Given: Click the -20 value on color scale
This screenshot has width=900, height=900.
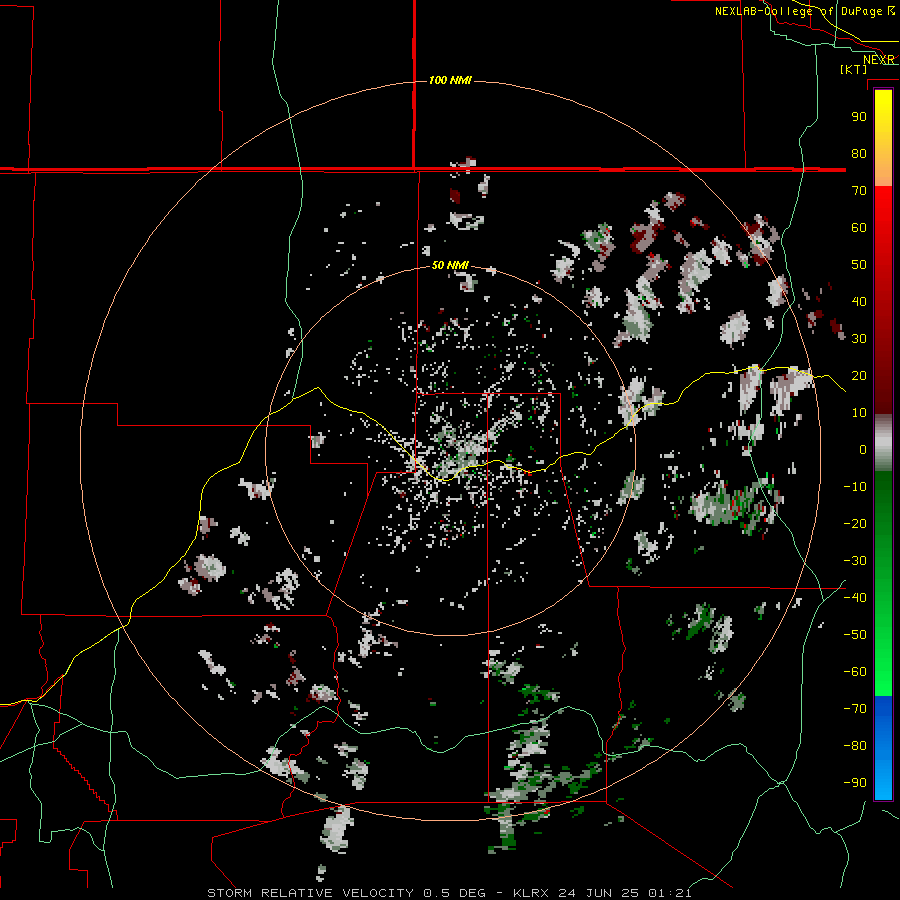Looking at the screenshot, I should click(855, 524).
